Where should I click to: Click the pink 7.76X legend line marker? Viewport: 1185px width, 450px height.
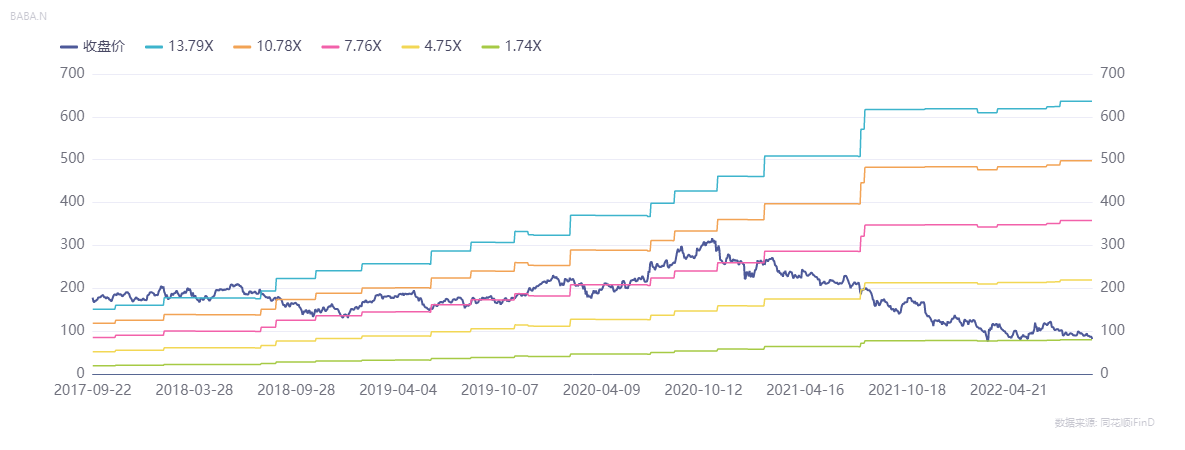click(x=331, y=47)
